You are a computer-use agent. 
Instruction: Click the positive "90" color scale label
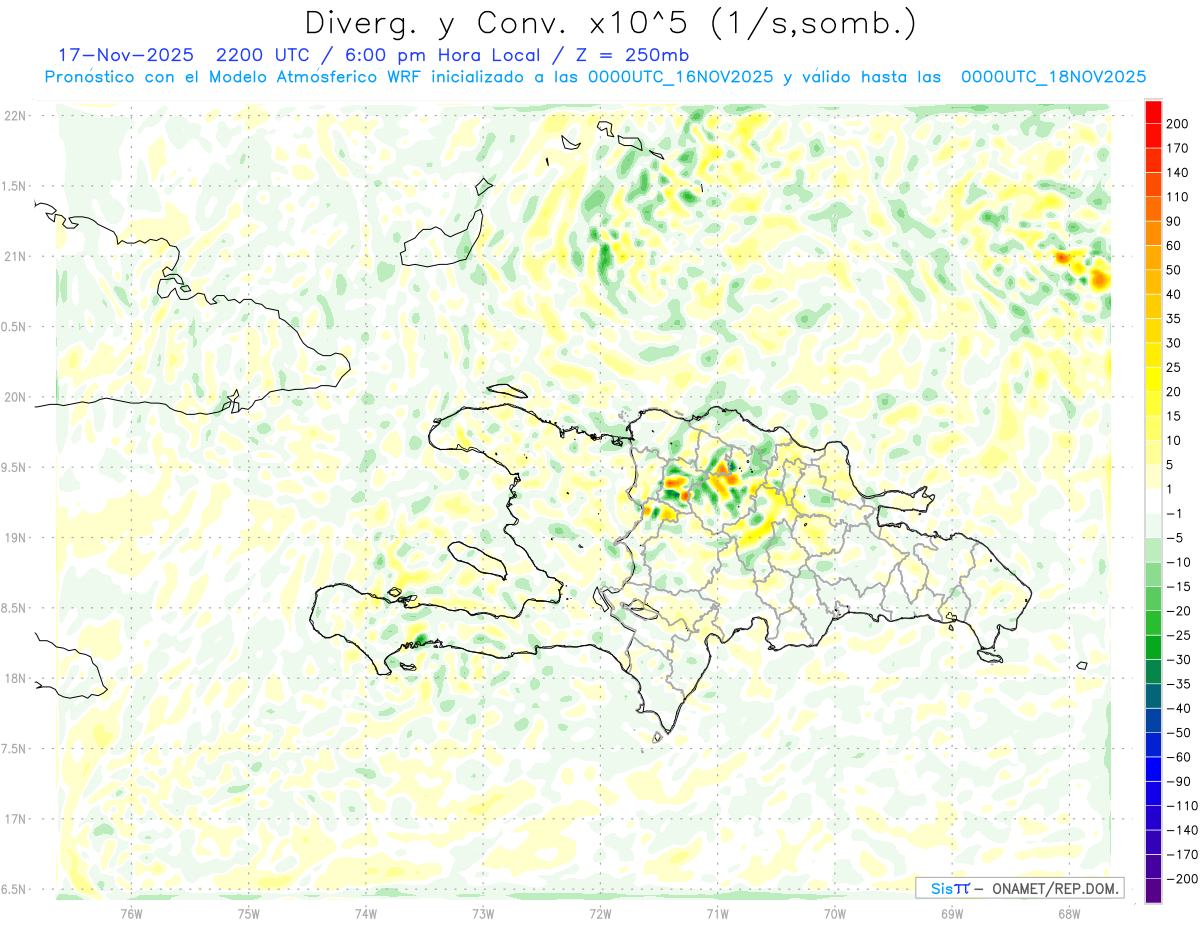pos(1175,221)
